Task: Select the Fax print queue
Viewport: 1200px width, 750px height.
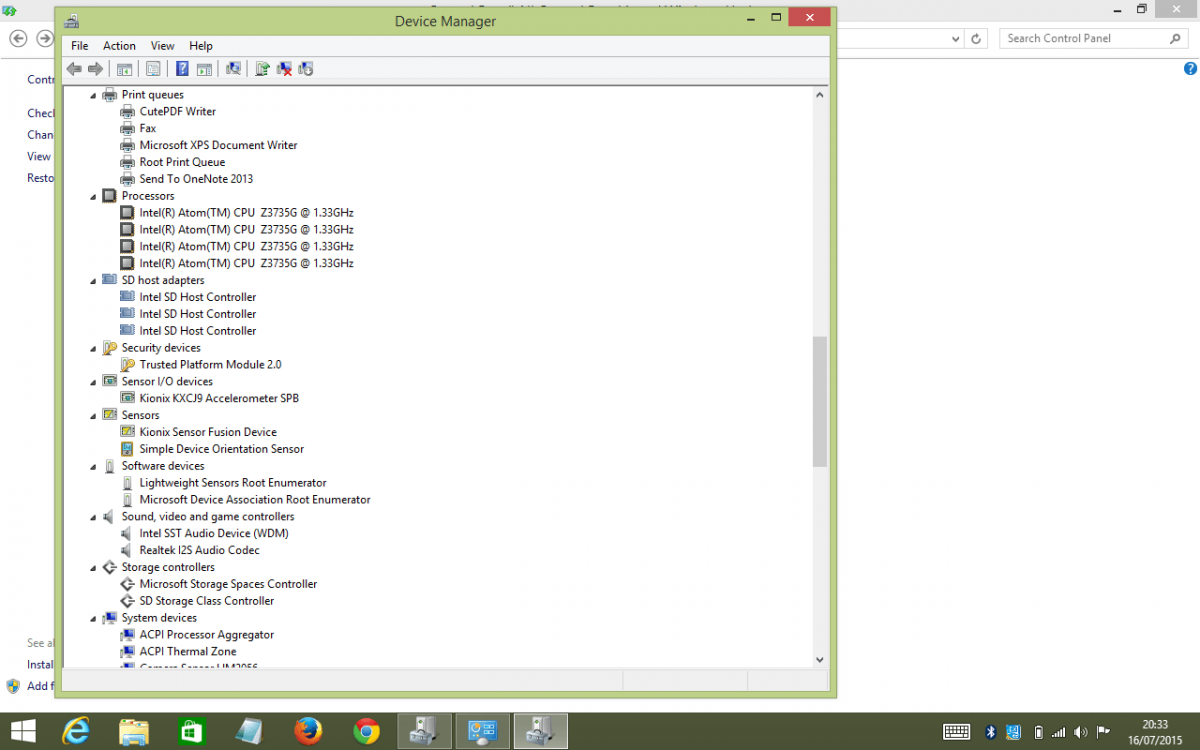Action: pyautogui.click(x=148, y=128)
